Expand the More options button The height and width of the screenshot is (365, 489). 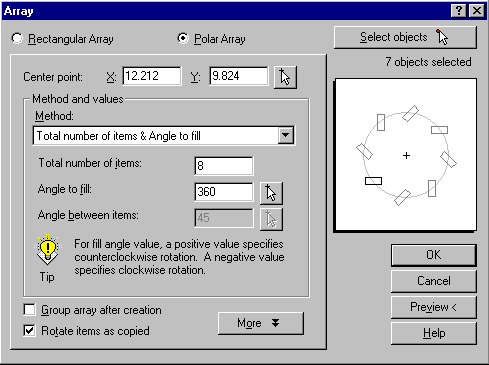tap(261, 323)
